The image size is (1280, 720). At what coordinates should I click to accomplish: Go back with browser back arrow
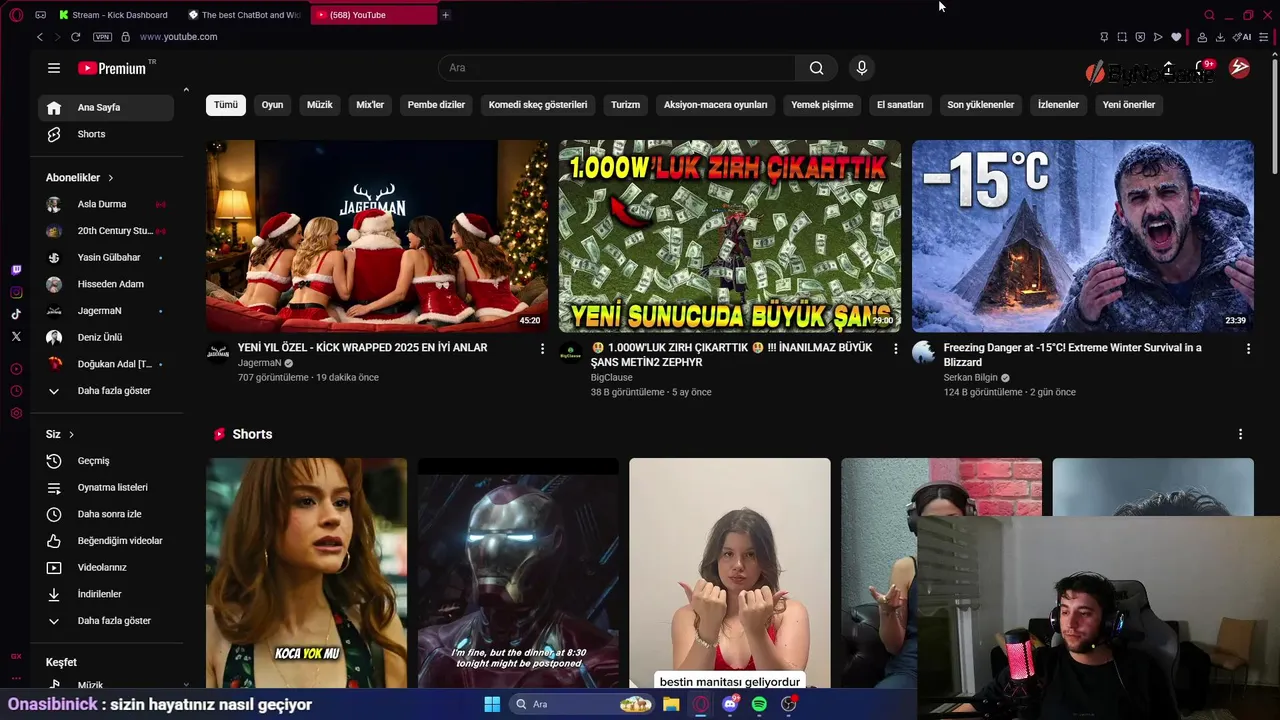(40, 37)
